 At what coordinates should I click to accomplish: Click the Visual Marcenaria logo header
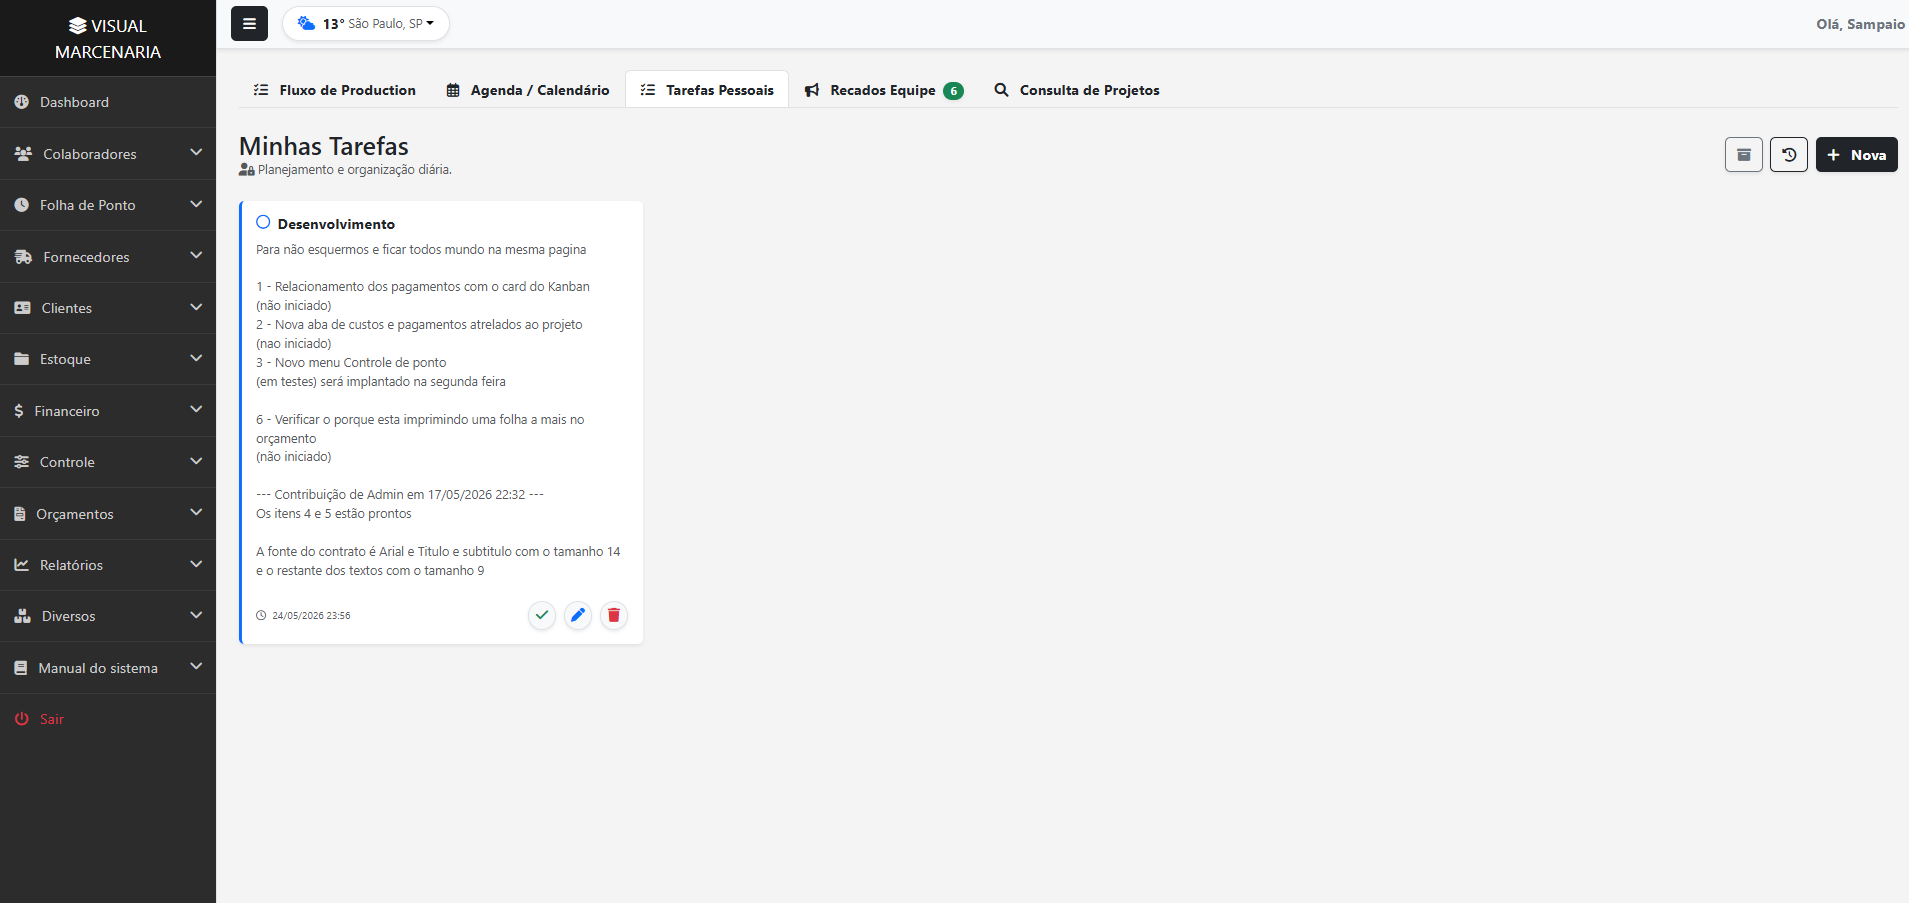(x=108, y=38)
